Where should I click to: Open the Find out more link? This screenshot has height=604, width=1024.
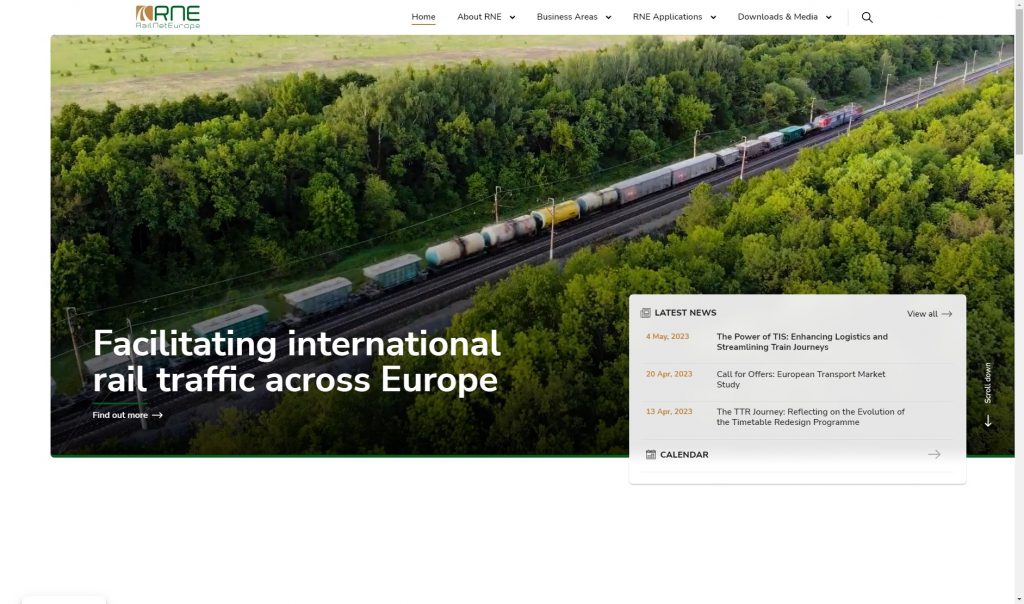pos(118,415)
